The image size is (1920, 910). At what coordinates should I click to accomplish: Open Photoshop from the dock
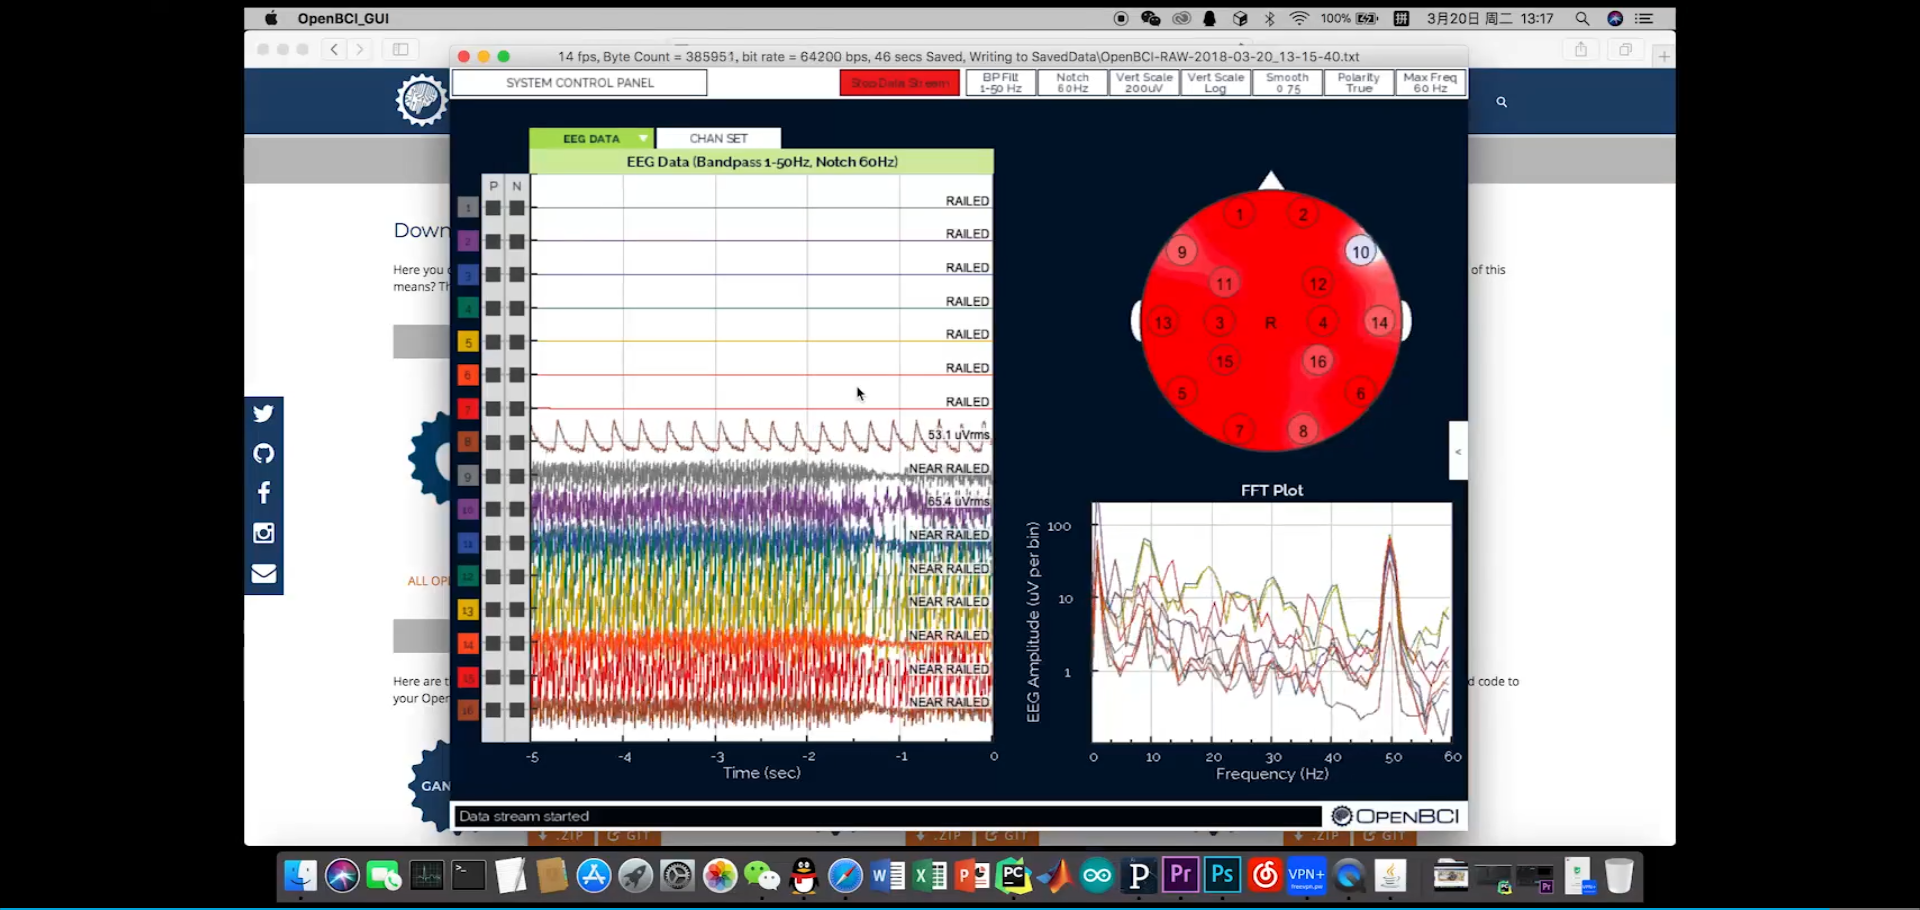(1223, 876)
